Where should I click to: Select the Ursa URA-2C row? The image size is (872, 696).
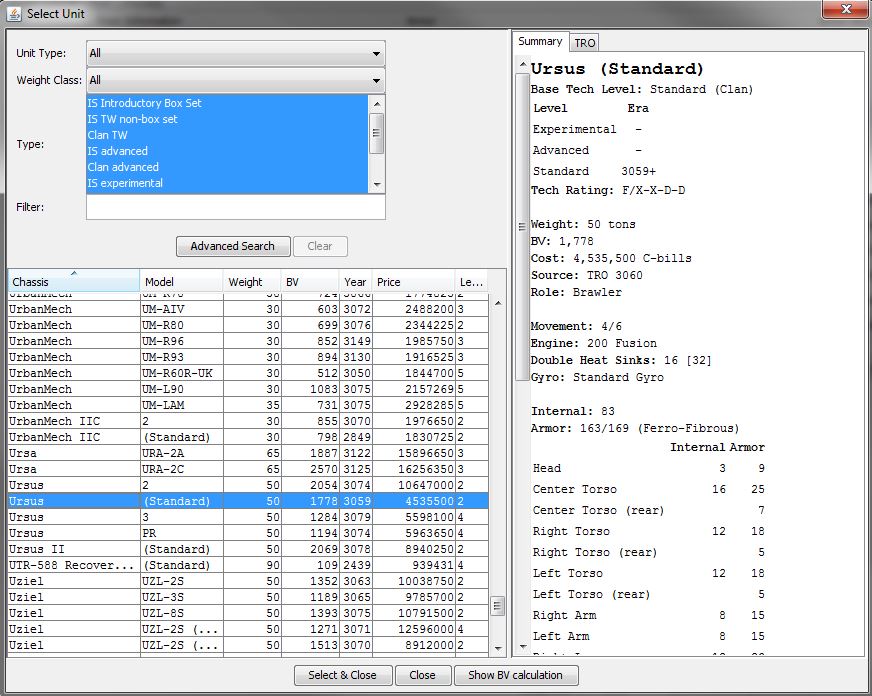(x=248, y=469)
